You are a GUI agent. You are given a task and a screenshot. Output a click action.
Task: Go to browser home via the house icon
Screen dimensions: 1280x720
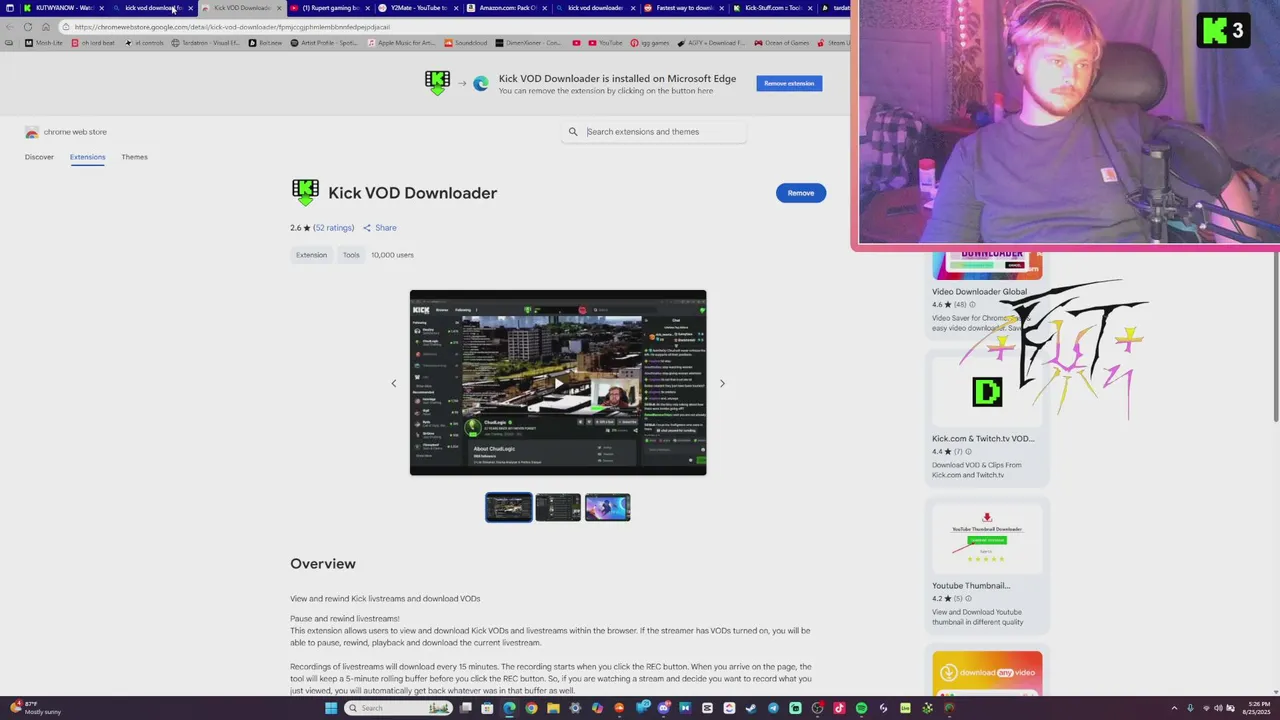46,27
